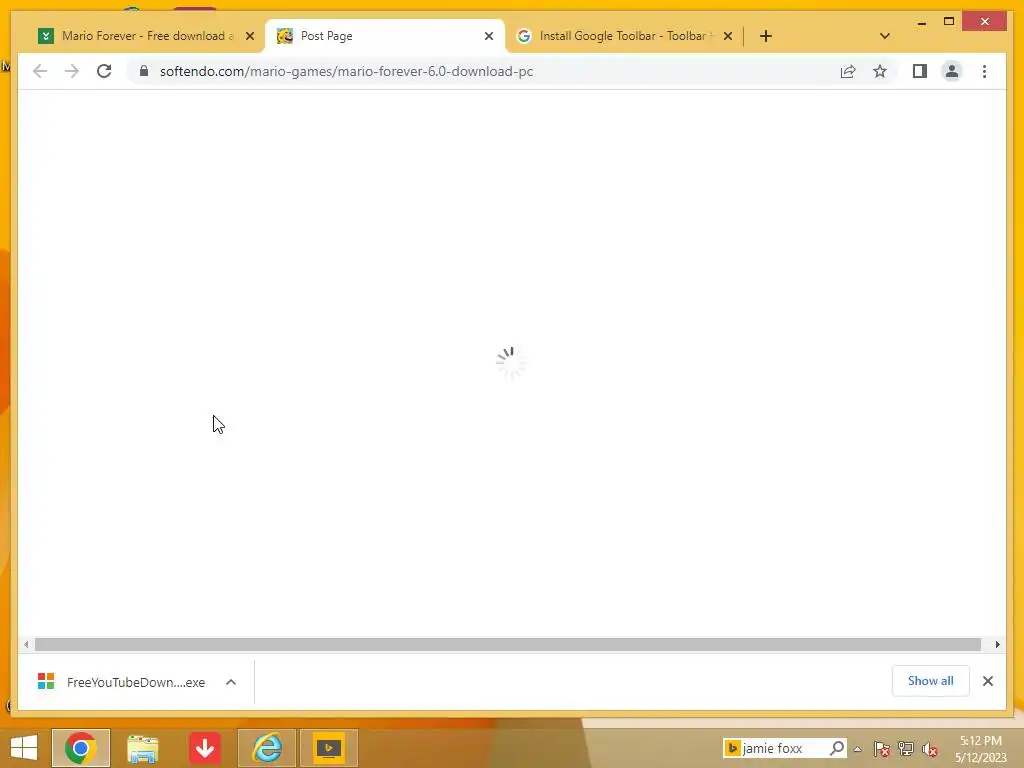The image size is (1024, 768).
Task: Click the muted volume tray icon
Action: tap(930, 748)
